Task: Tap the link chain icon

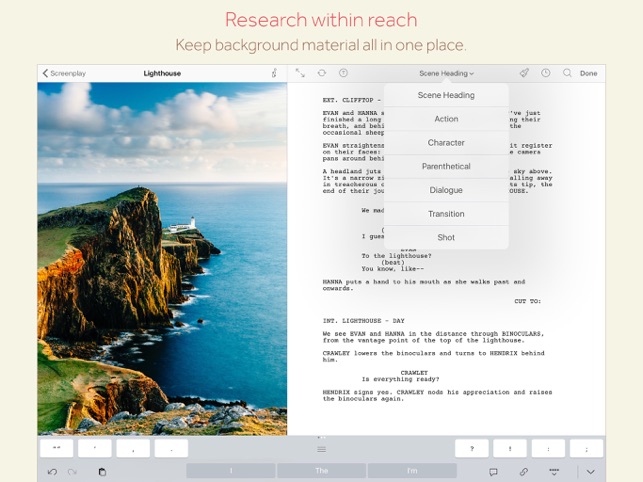Action: [x=524, y=472]
